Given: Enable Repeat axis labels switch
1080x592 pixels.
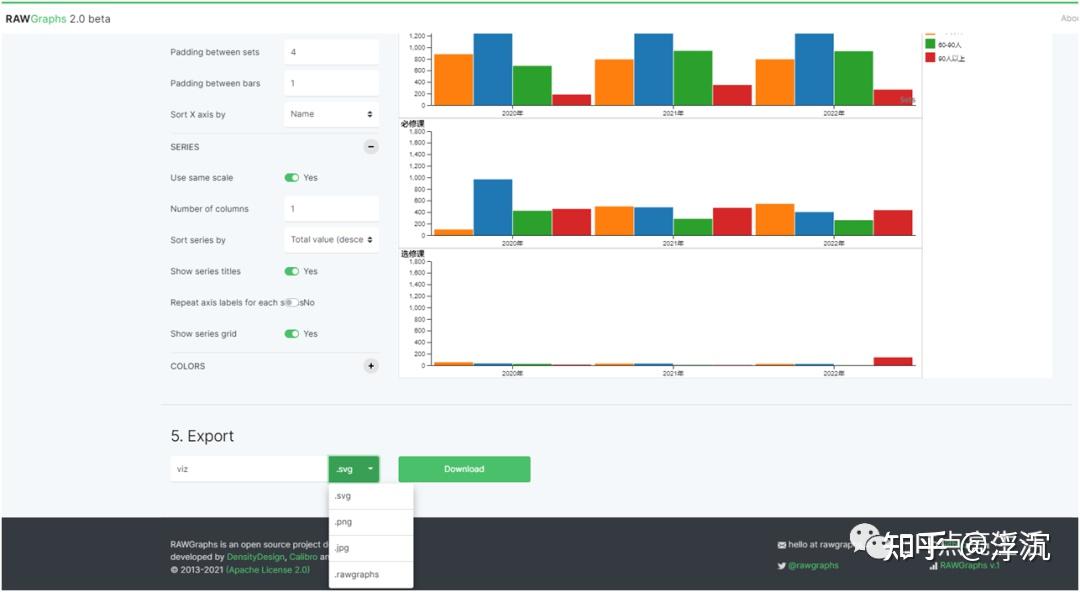Looking at the screenshot, I should [292, 303].
